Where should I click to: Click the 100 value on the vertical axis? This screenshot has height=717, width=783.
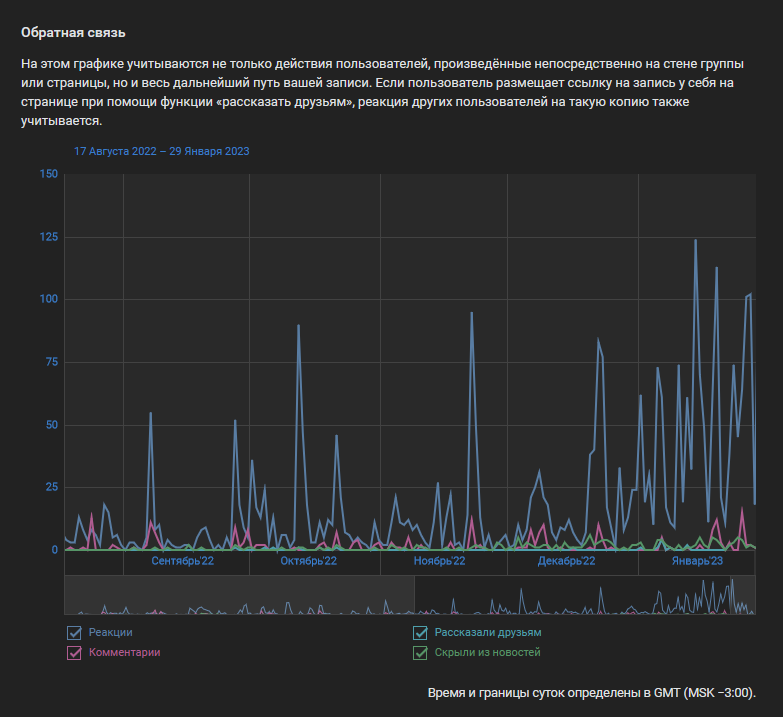pyautogui.click(x=47, y=299)
